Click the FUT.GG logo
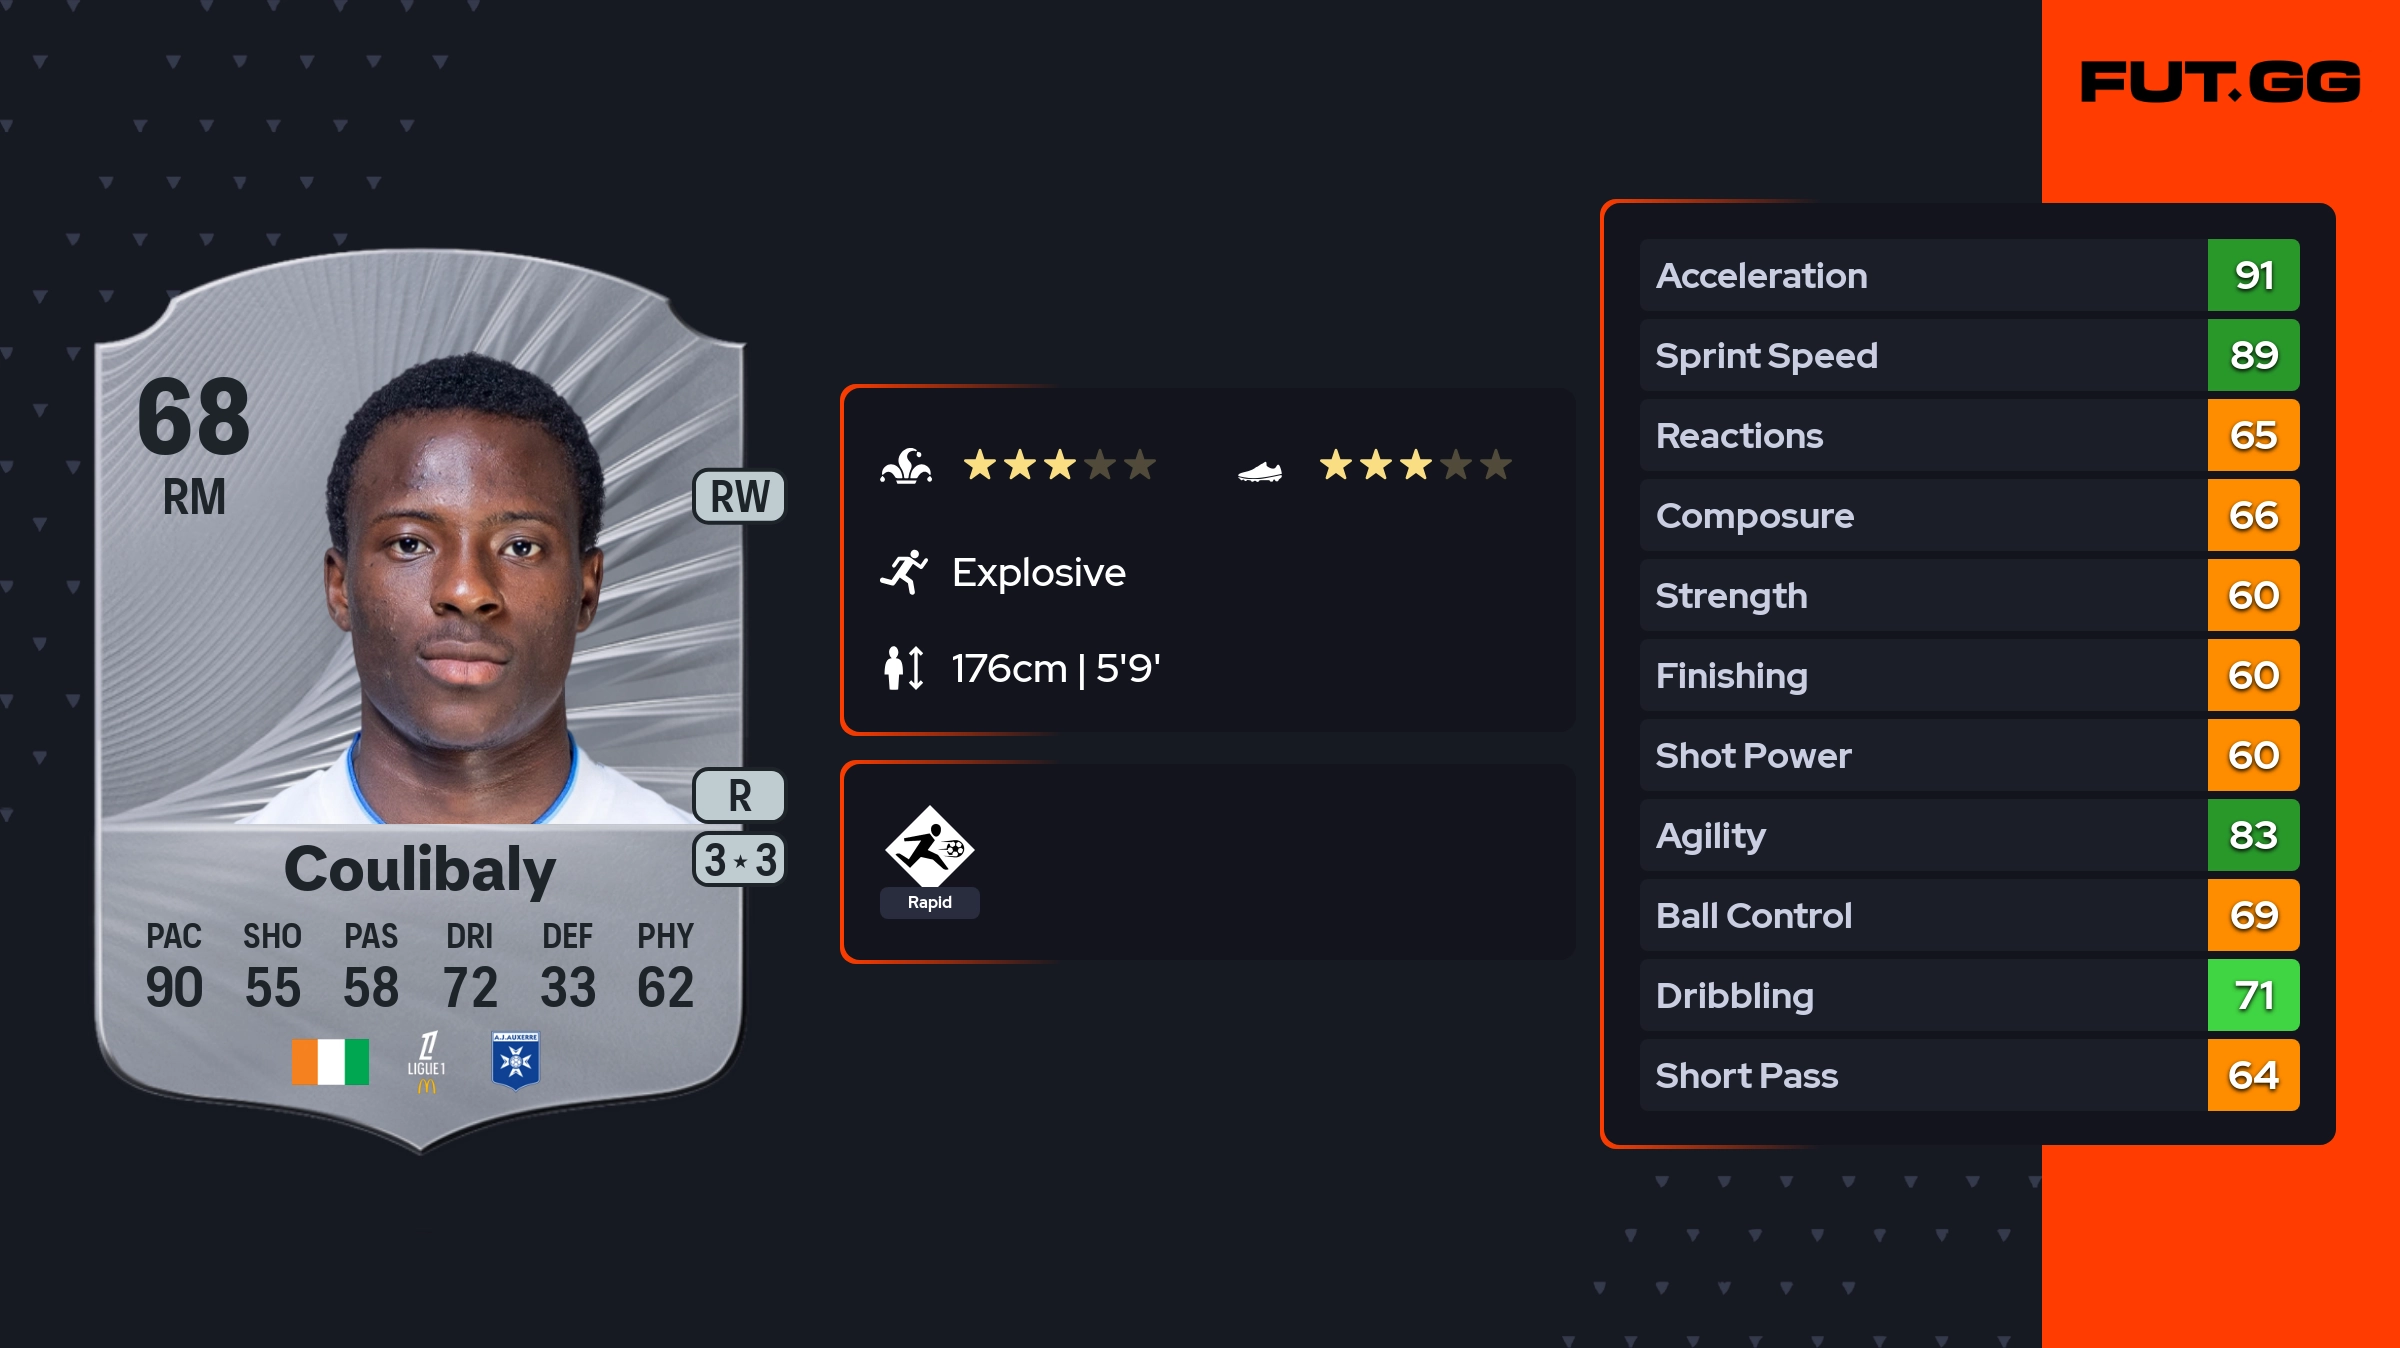Viewport: 2400px width, 1348px height. pyautogui.click(x=2220, y=82)
